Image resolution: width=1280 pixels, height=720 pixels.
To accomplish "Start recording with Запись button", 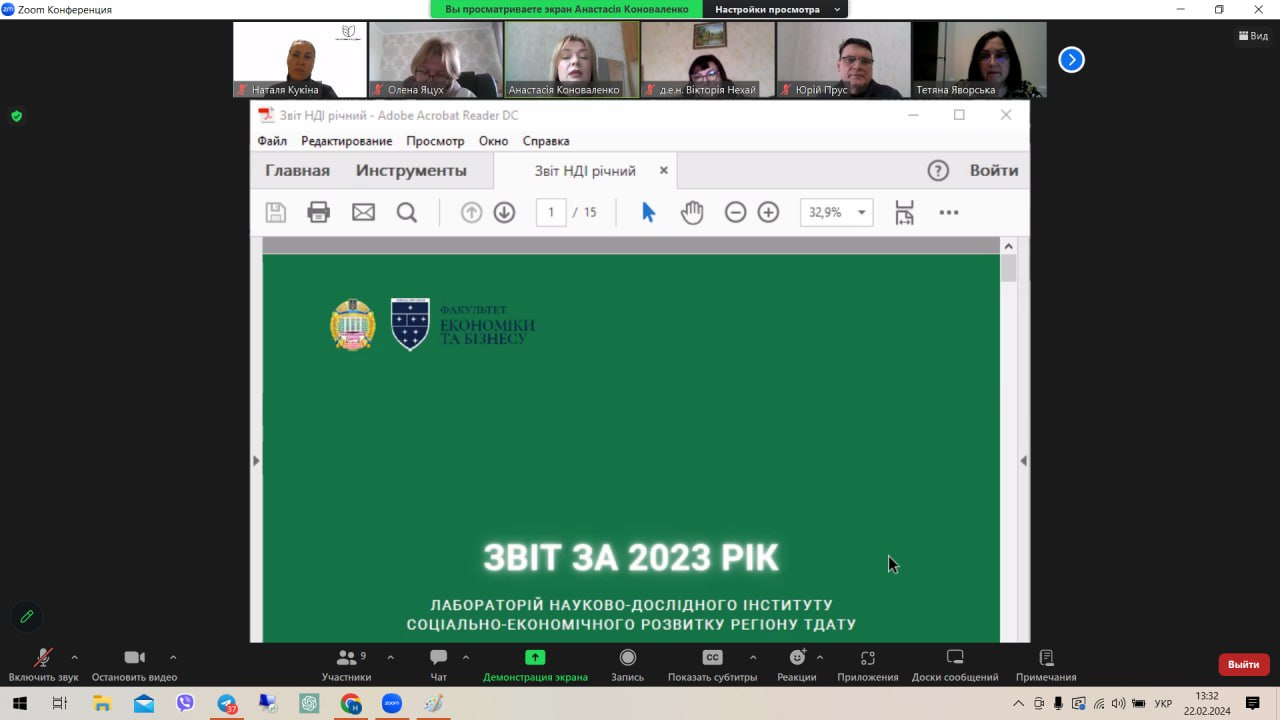I will click(x=628, y=664).
